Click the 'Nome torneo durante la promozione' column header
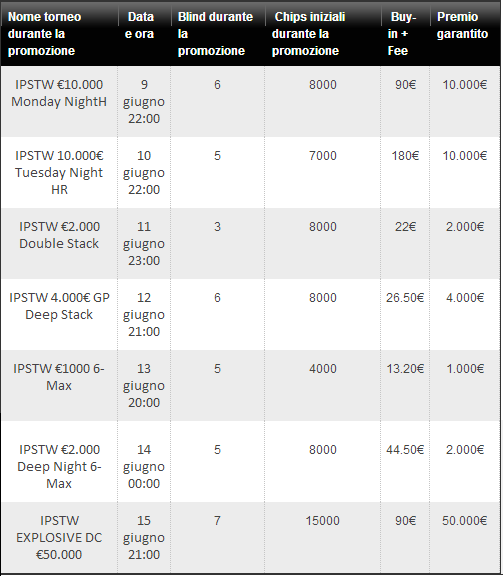 coord(44,34)
